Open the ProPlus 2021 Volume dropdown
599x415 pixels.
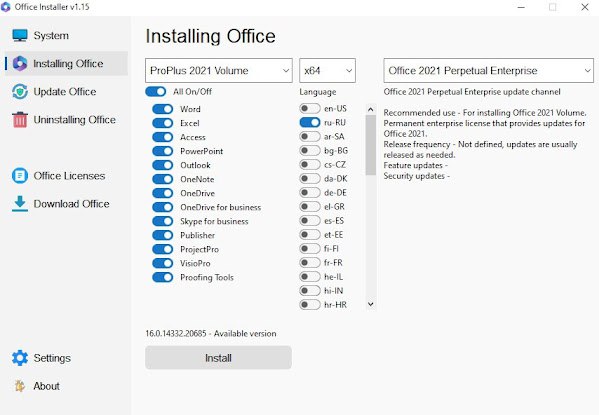219,70
